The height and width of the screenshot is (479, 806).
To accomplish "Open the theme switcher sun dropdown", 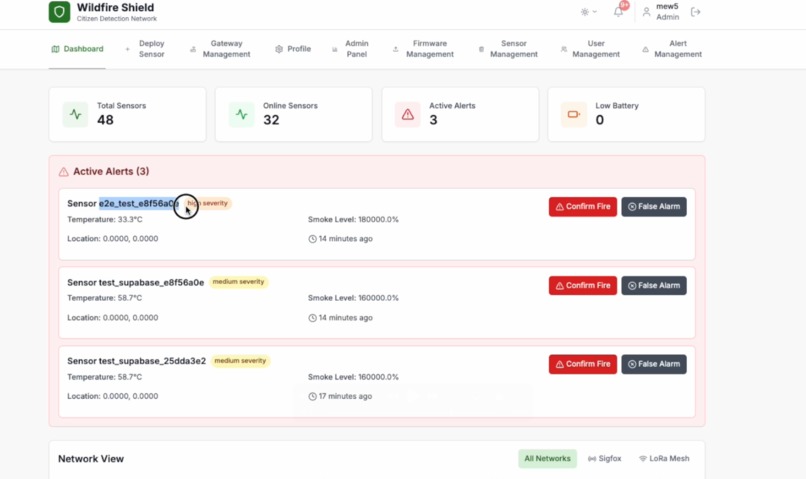I will click(589, 12).
